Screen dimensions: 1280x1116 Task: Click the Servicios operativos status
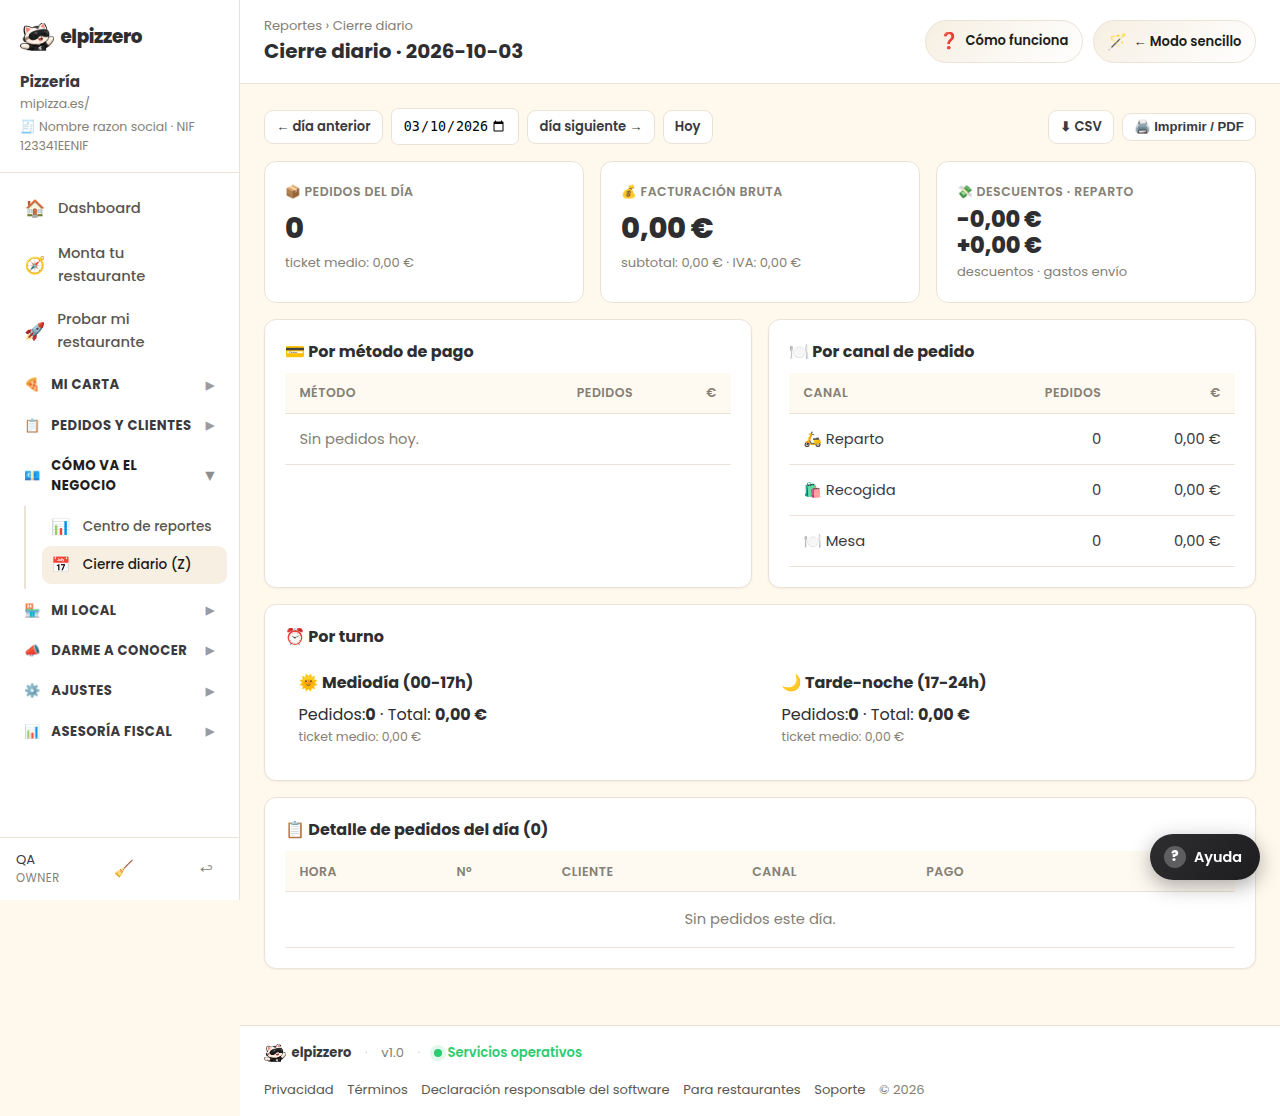[x=507, y=1053]
